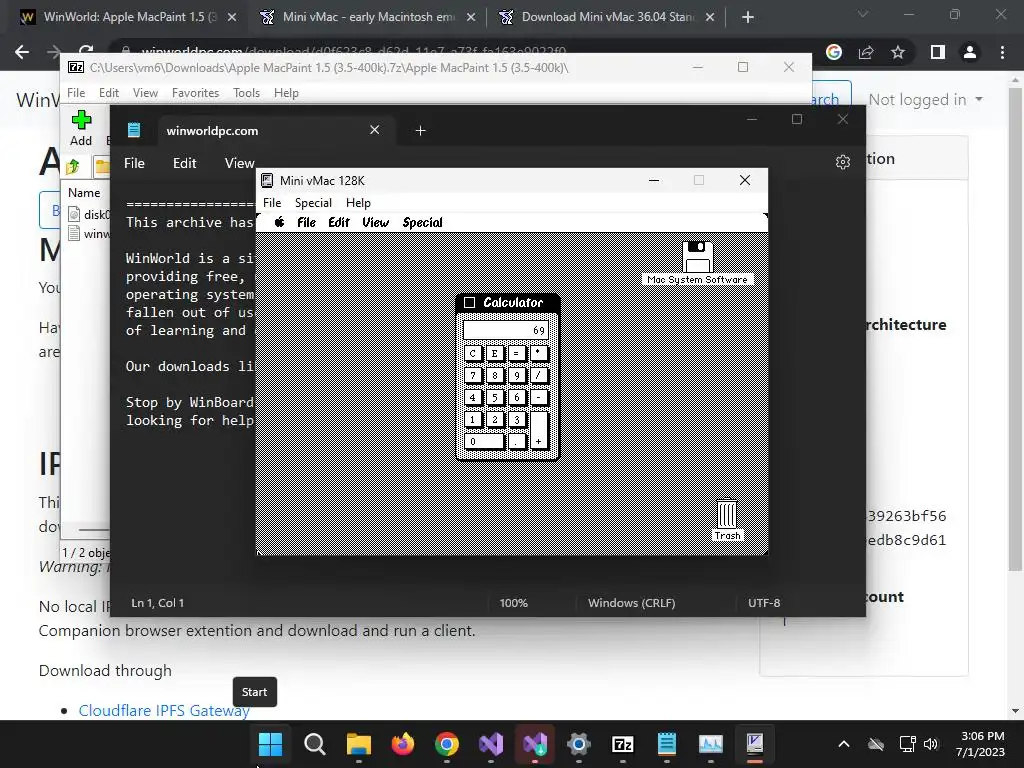
Task: Open Chrome side panel icon
Action: (938, 52)
